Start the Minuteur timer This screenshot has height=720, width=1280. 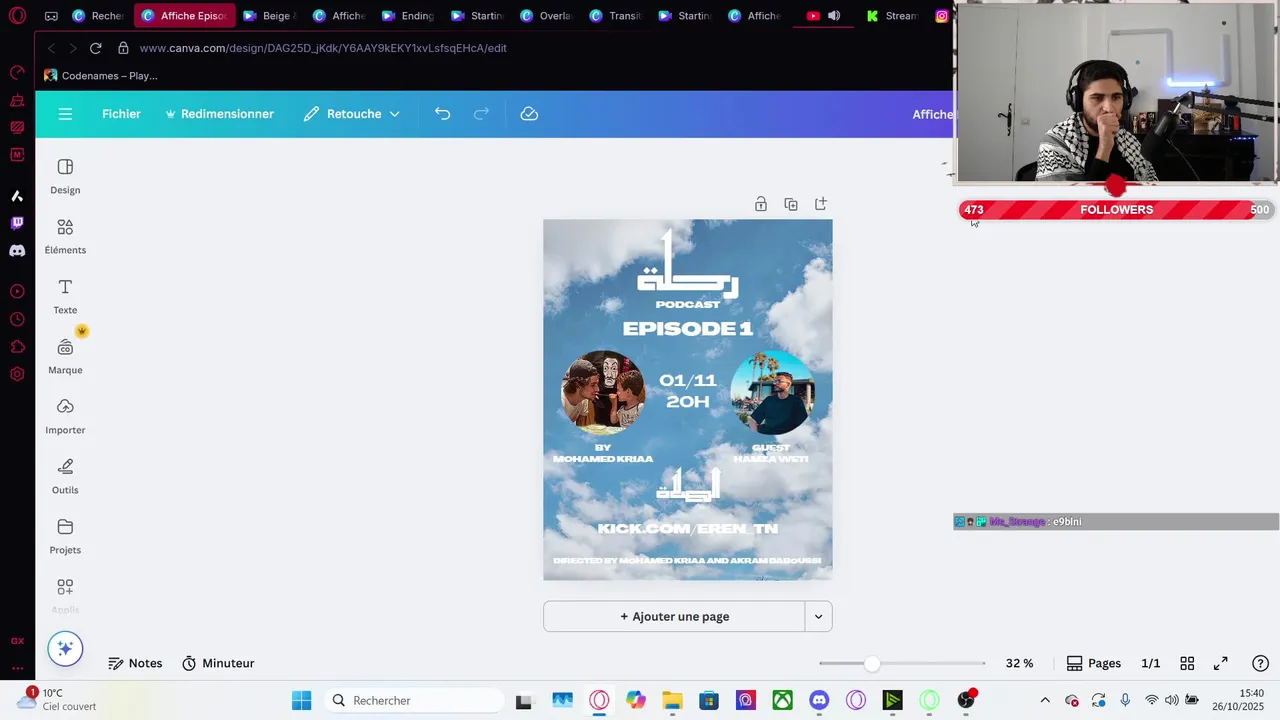point(218,663)
